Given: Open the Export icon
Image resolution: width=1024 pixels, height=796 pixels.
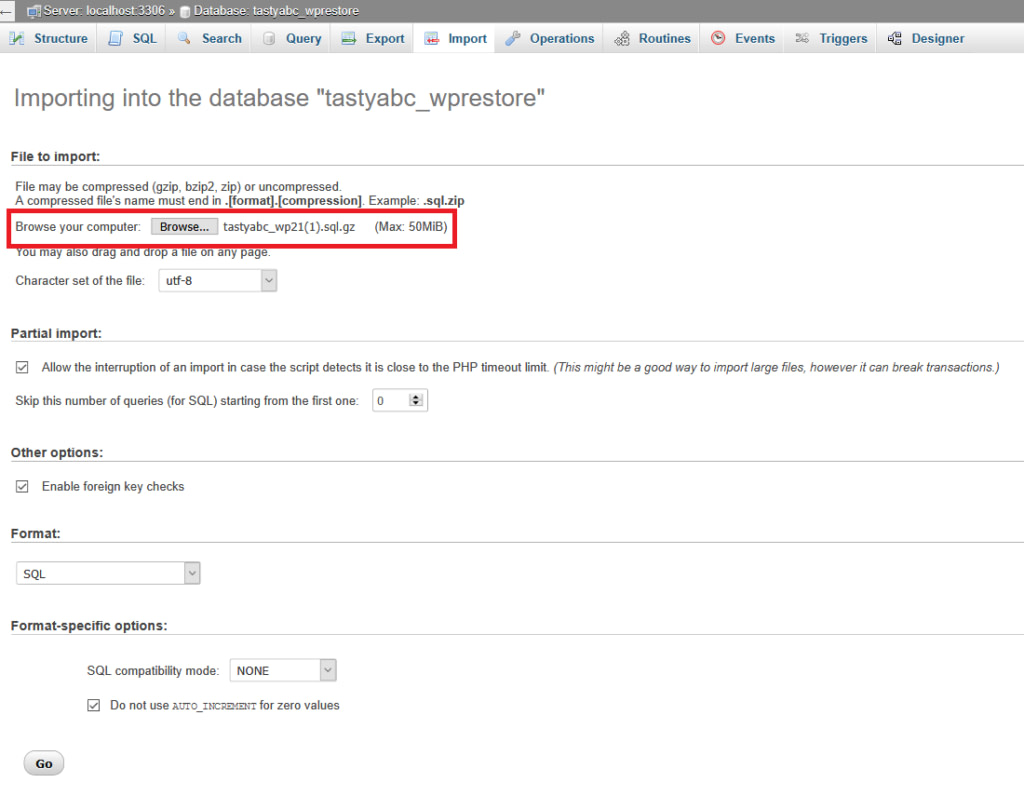Looking at the screenshot, I should click(x=347, y=38).
